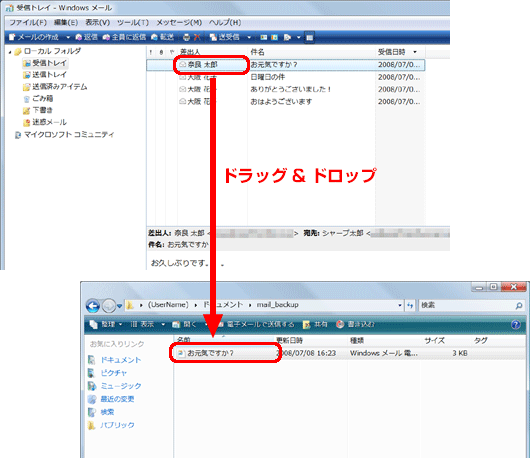Expand the 送受信 dropdown arrow
This screenshot has width=530, height=458.
click(x=249, y=37)
